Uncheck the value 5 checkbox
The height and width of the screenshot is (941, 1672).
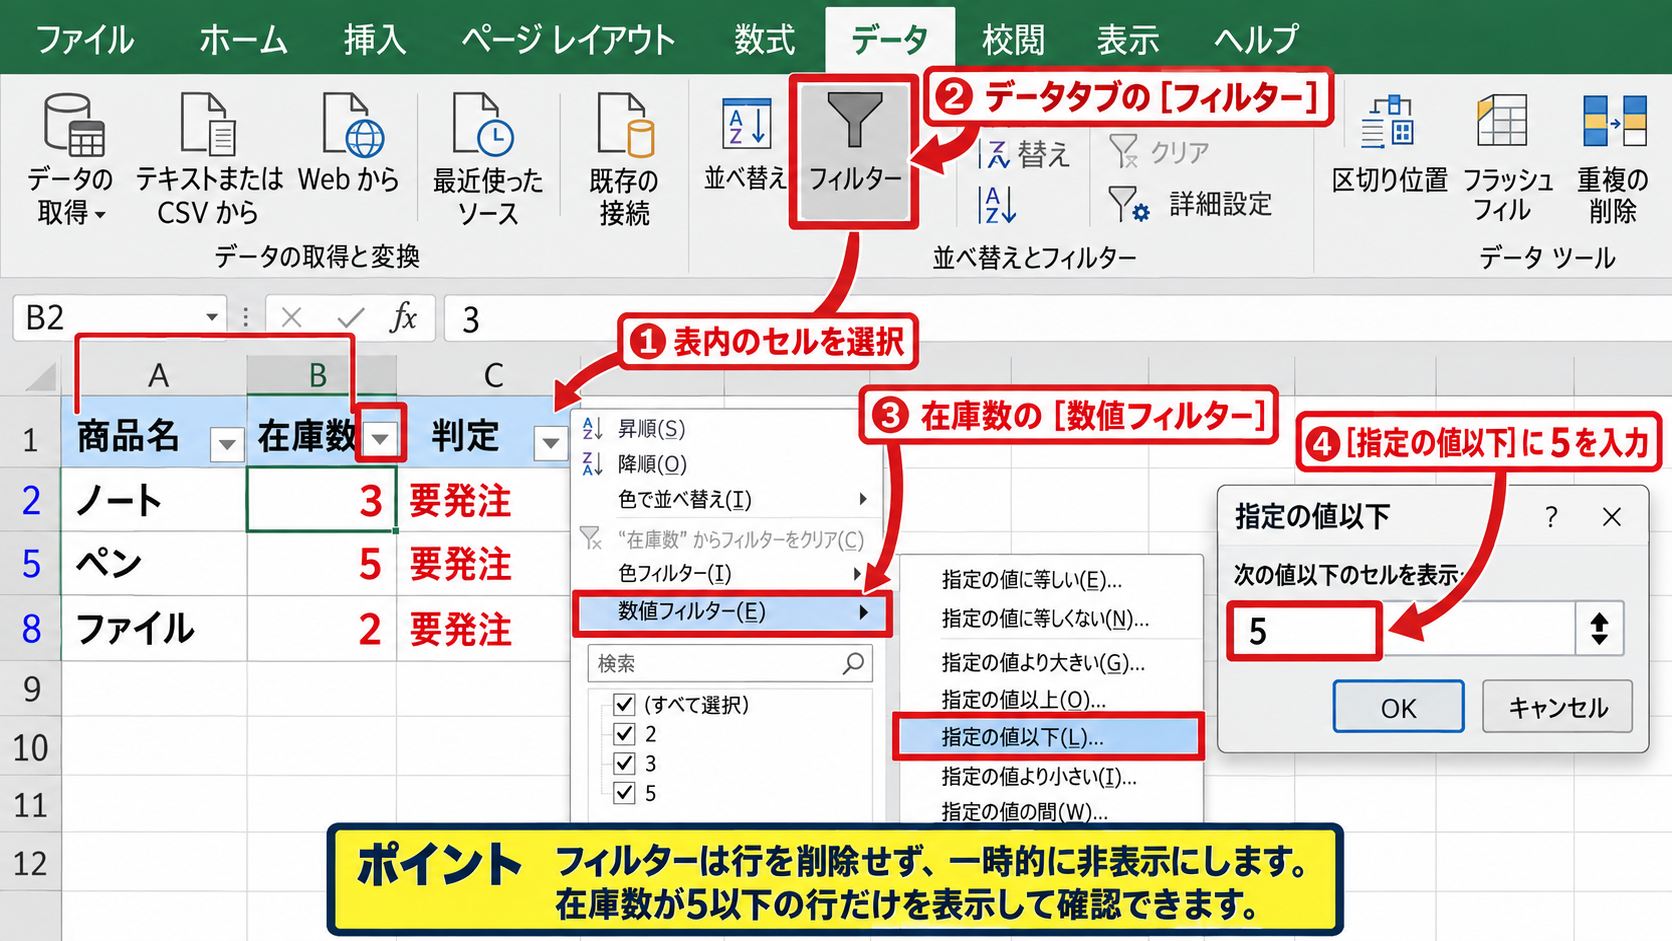tap(625, 793)
